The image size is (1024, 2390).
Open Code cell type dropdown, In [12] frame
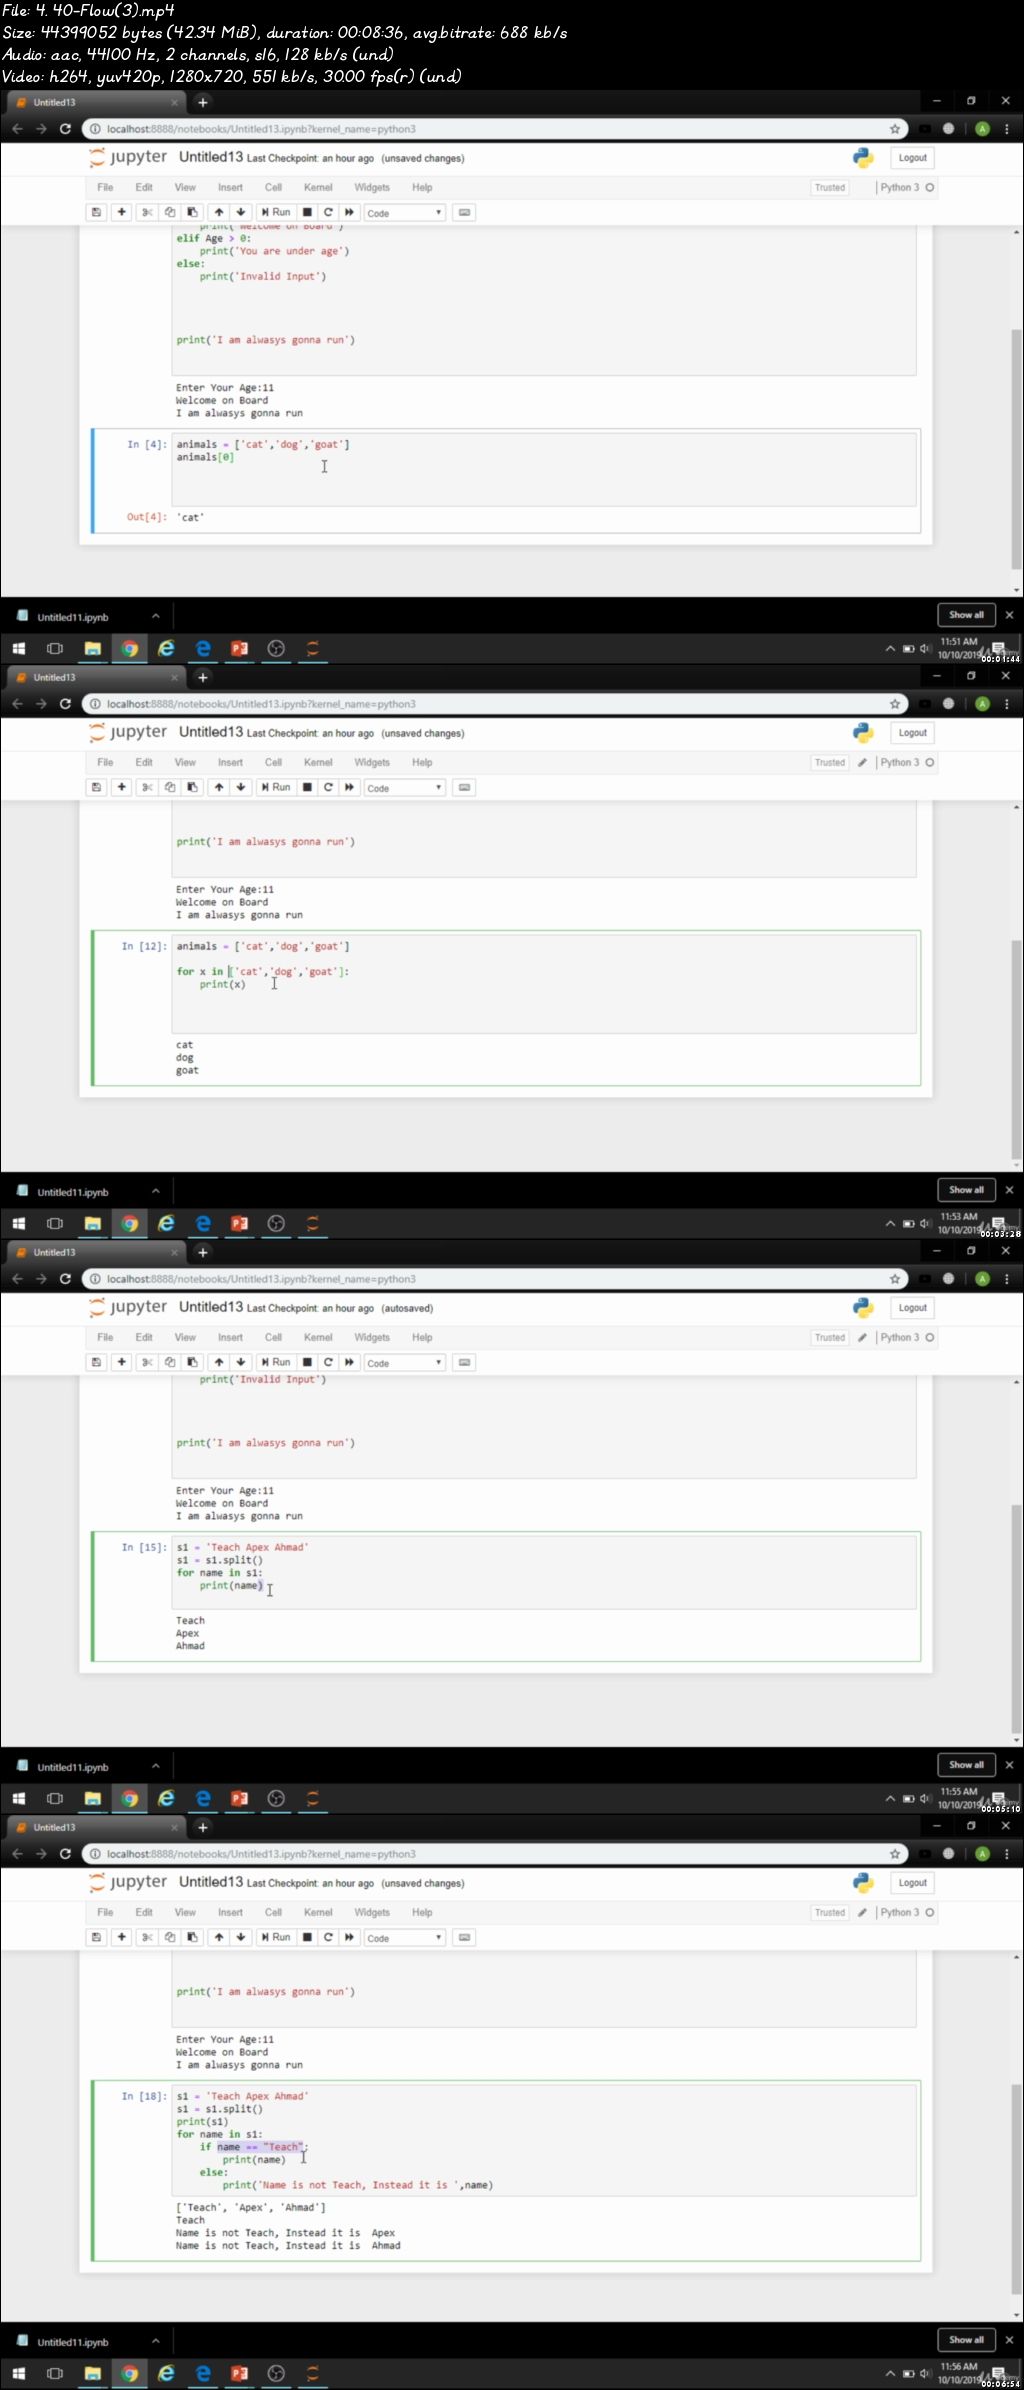[x=404, y=788]
